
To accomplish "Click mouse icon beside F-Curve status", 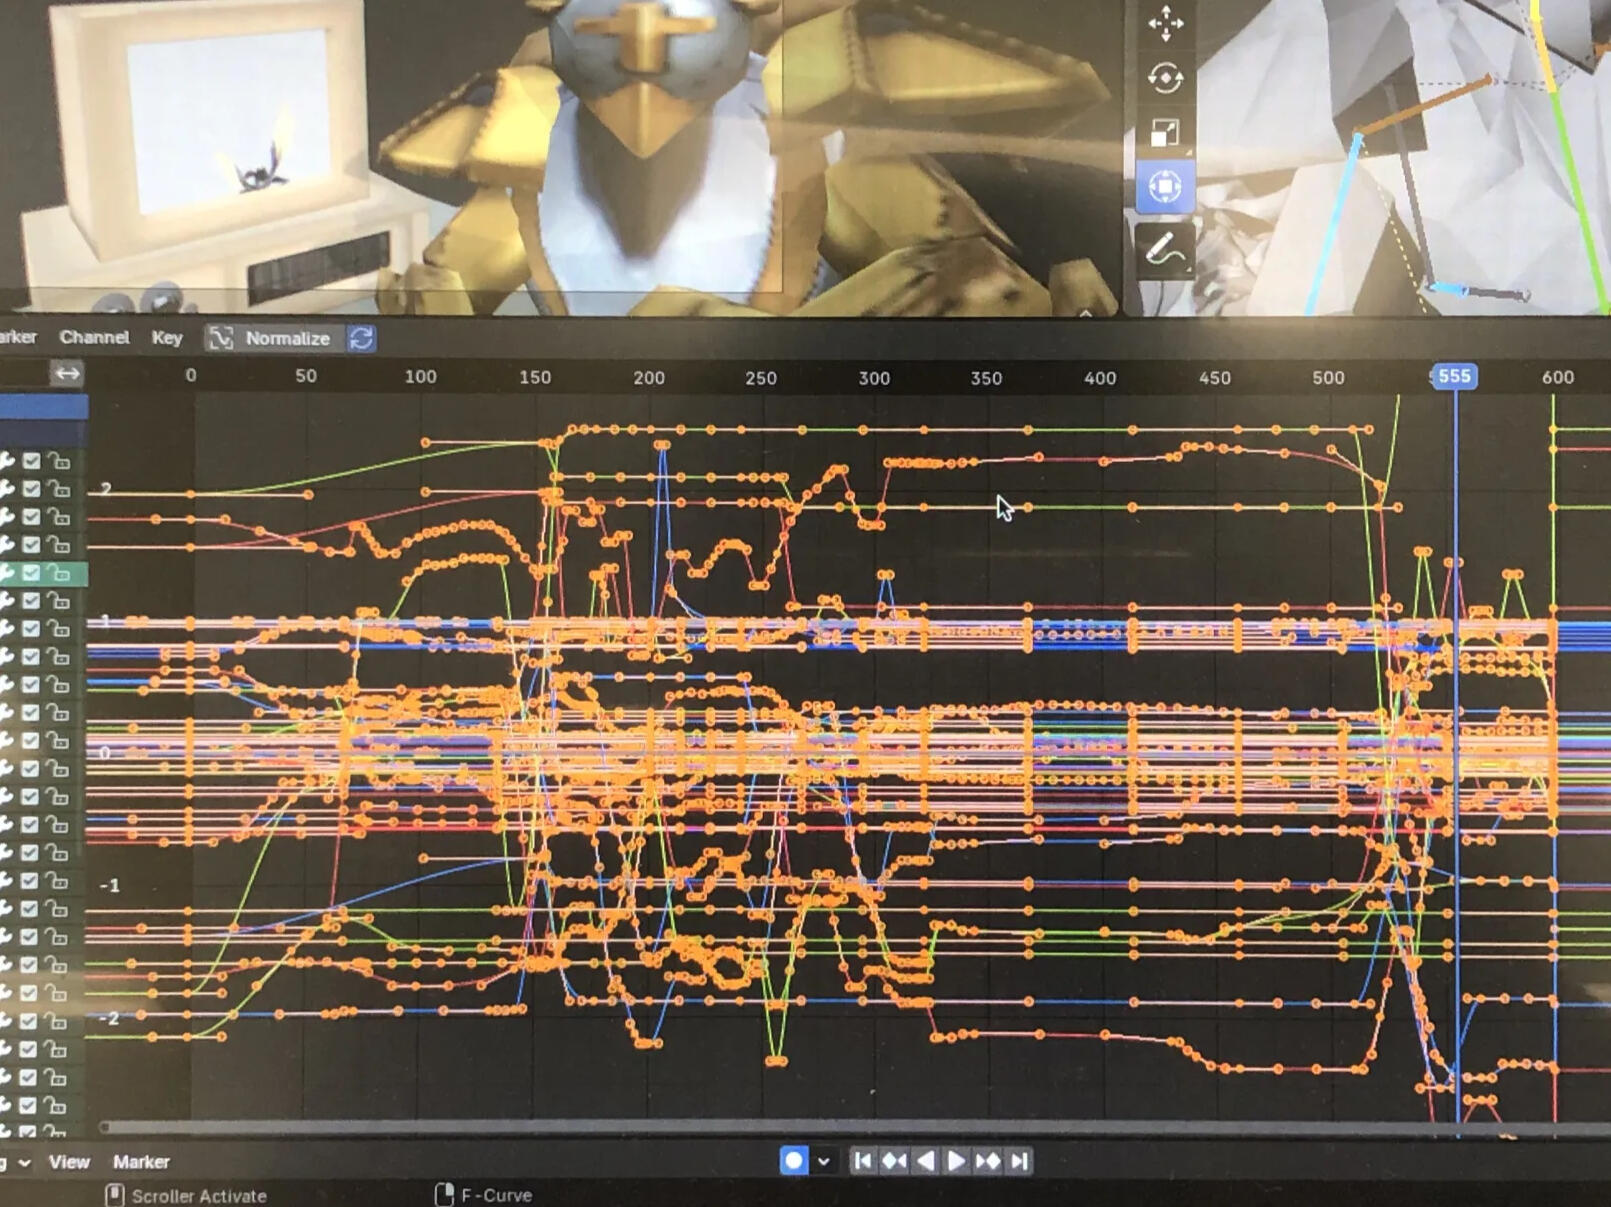I will pos(444,1195).
